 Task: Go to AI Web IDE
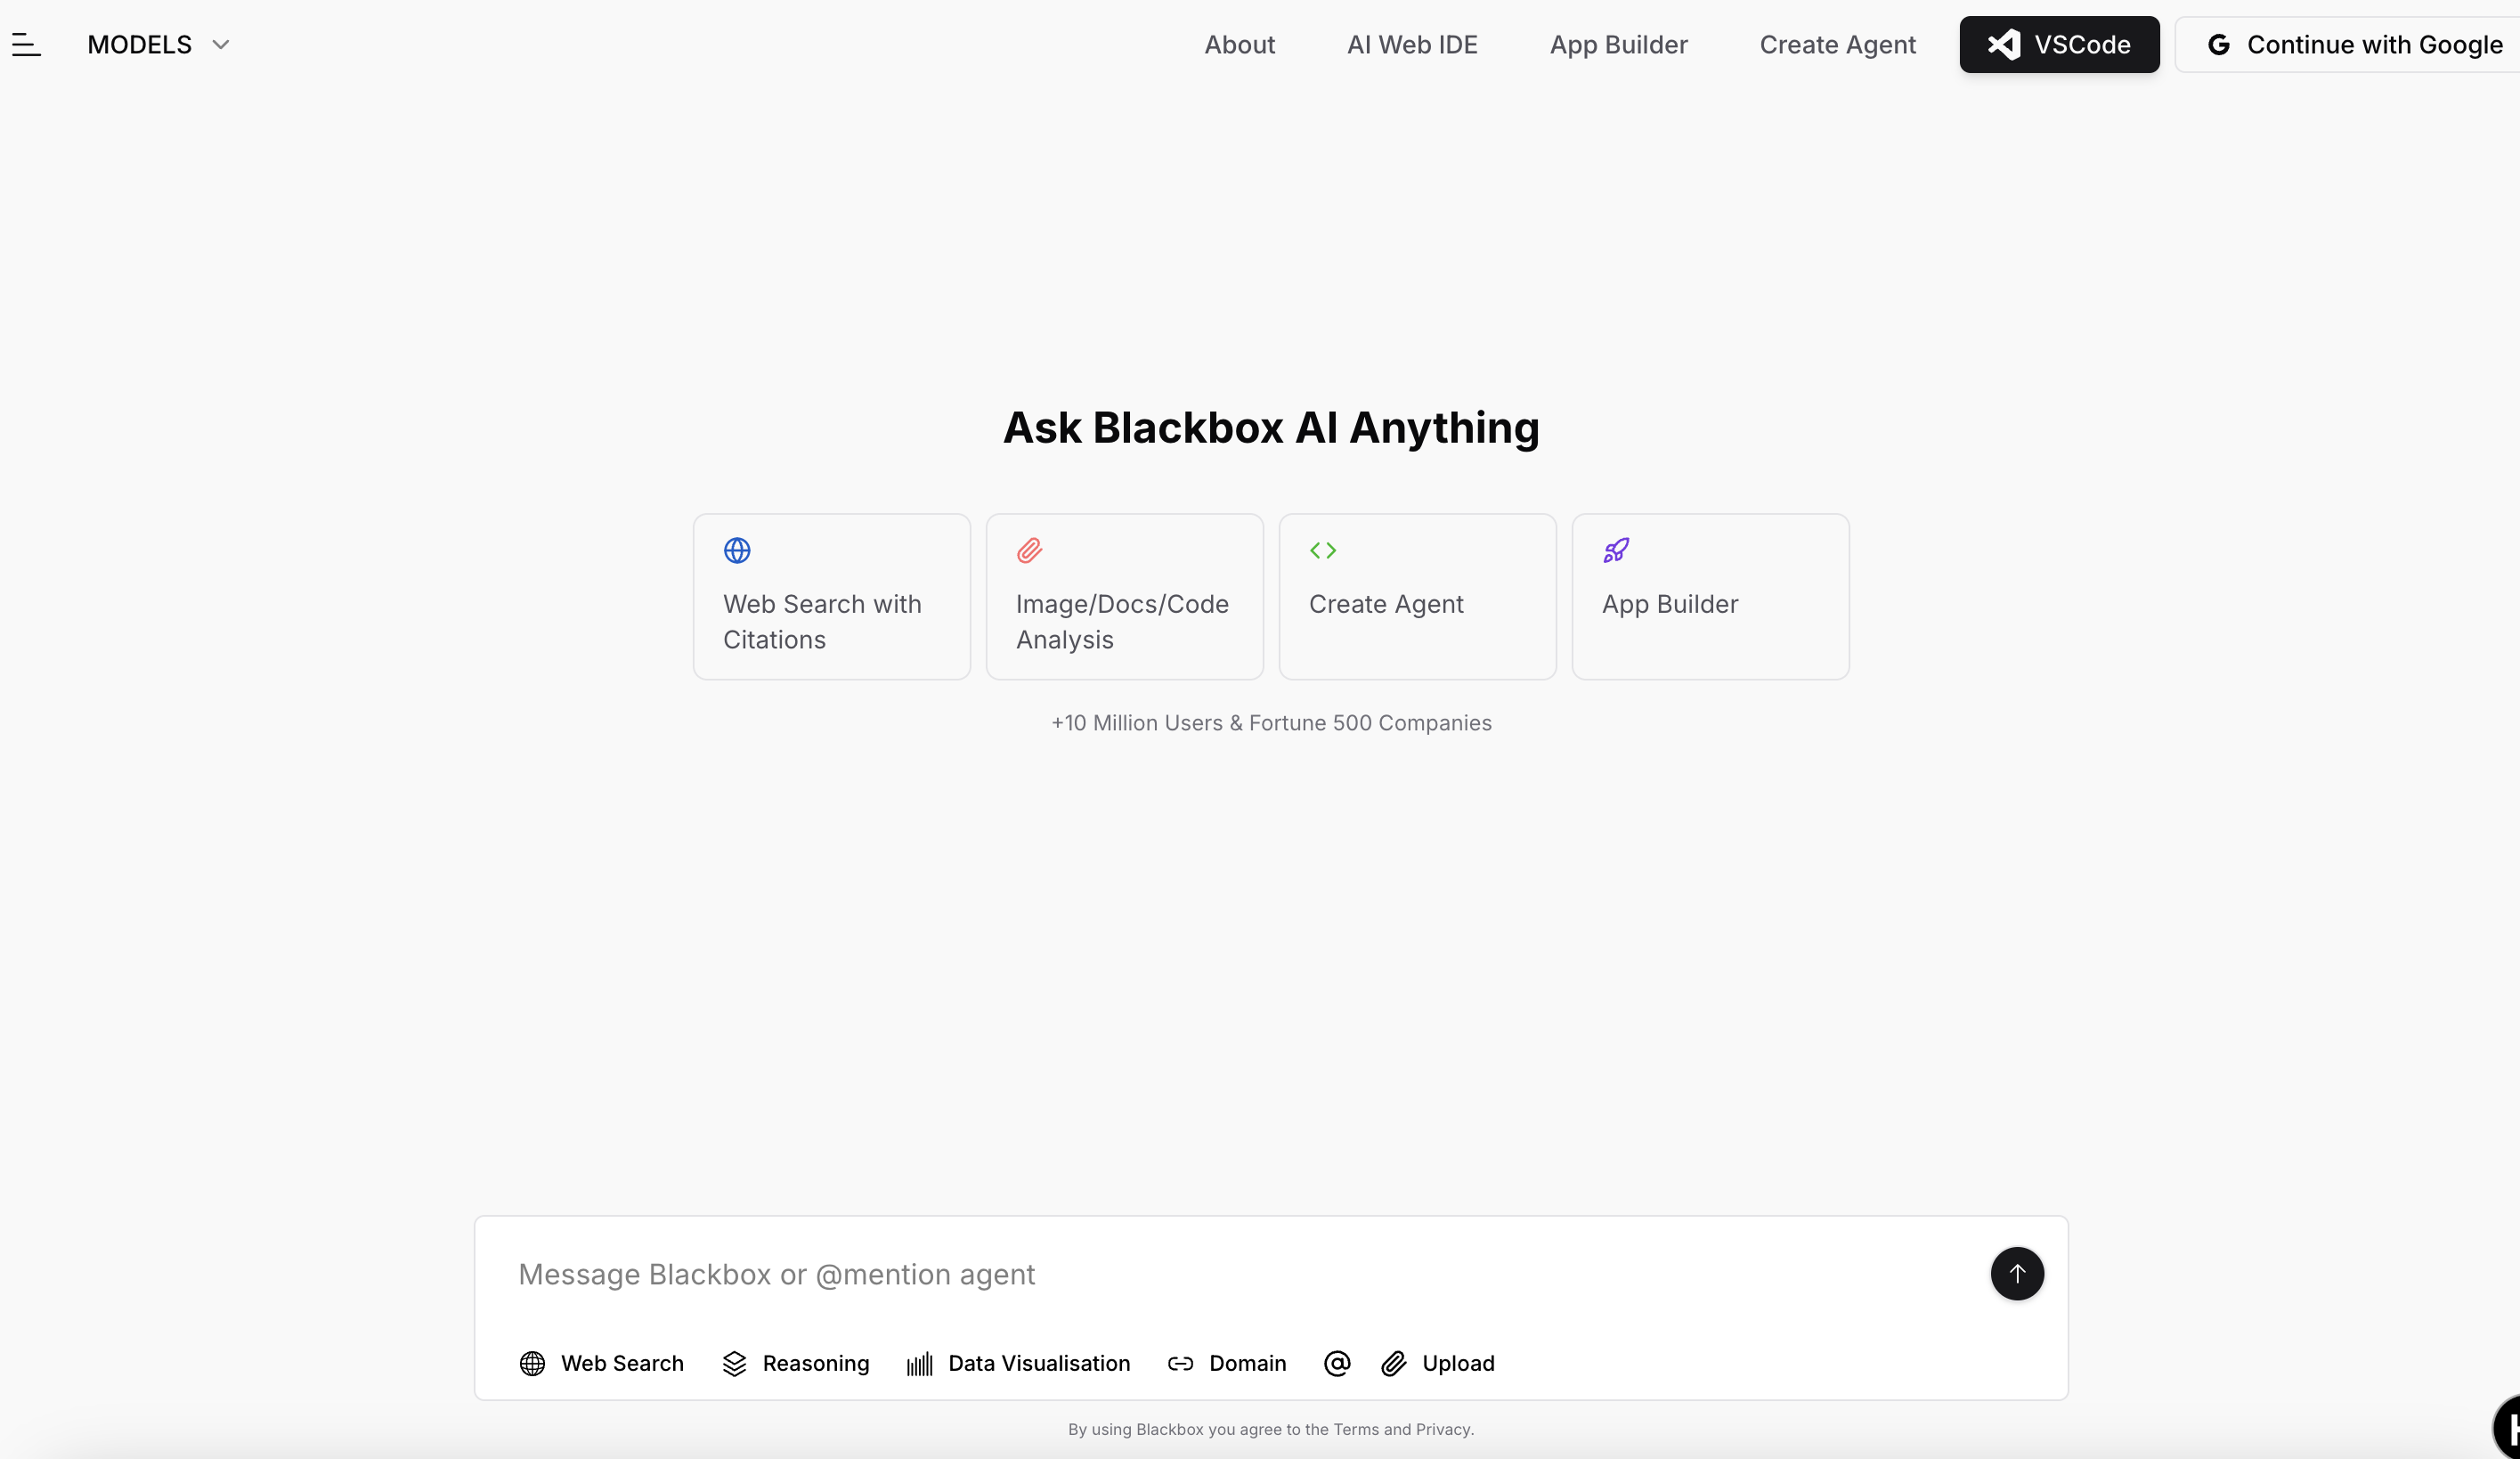(x=1412, y=45)
